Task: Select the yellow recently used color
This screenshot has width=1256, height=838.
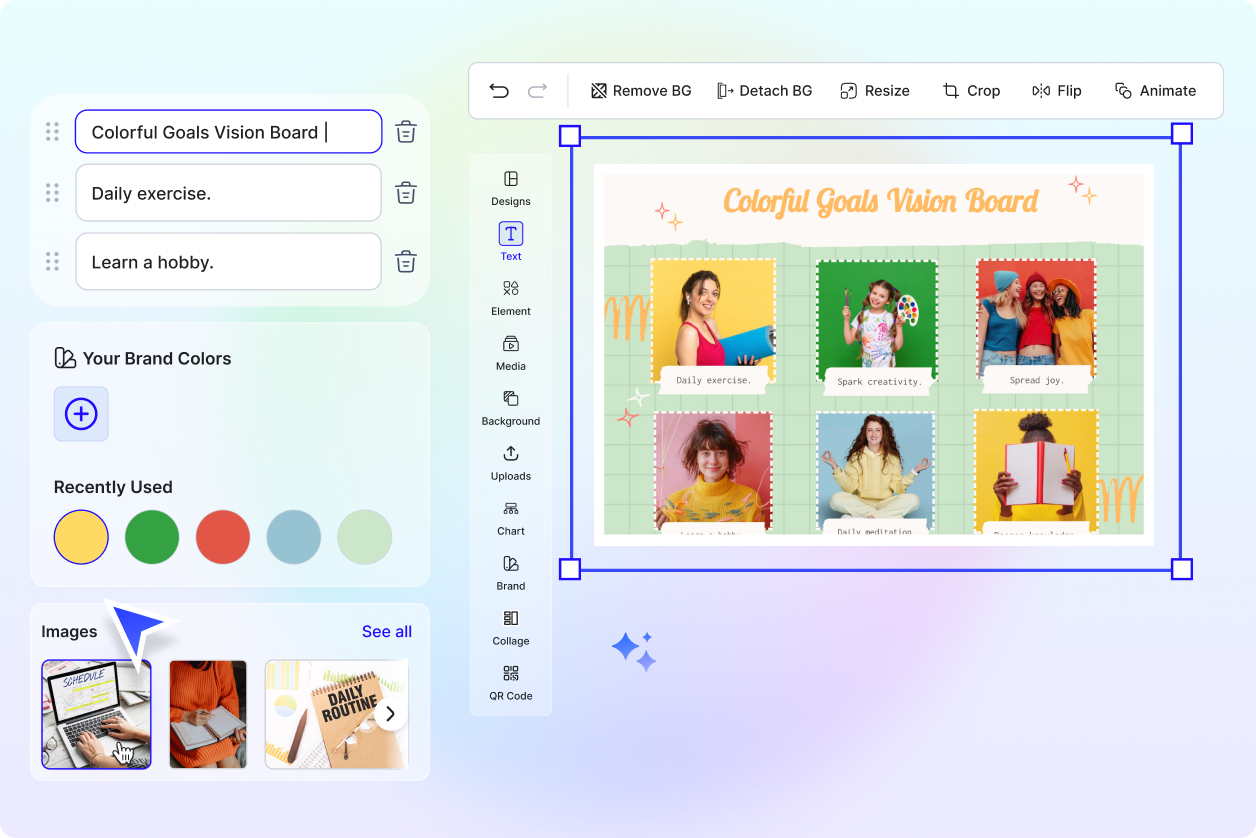Action: point(81,537)
